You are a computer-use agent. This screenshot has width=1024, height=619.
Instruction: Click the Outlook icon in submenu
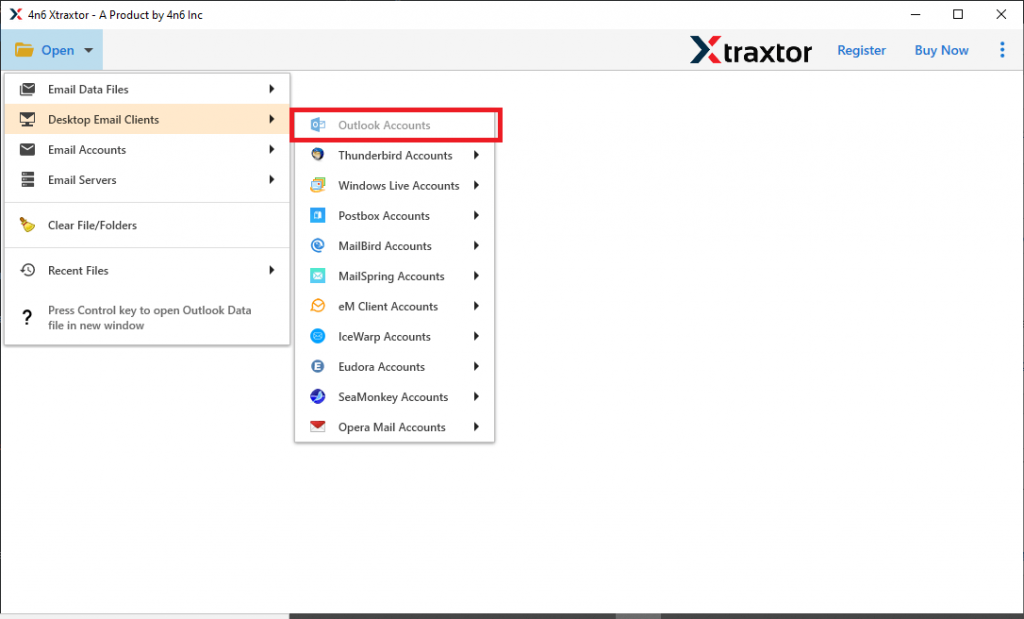(x=317, y=125)
